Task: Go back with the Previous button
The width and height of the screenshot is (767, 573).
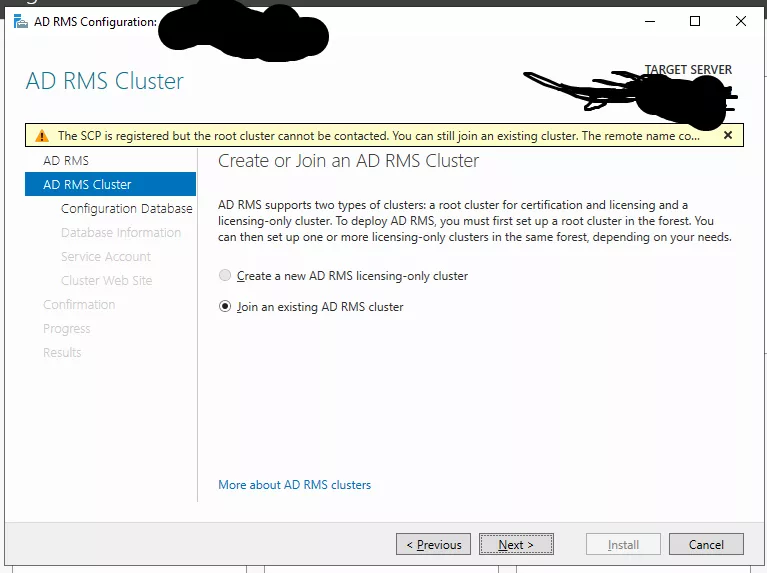Action: pos(433,544)
